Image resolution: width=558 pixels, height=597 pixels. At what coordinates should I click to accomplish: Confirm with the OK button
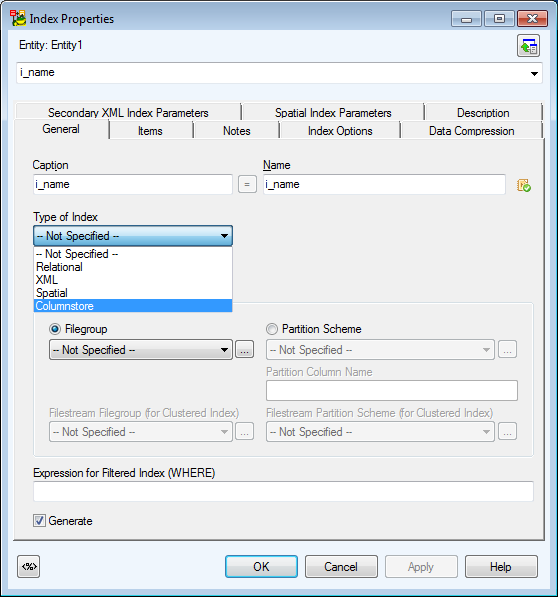261,567
